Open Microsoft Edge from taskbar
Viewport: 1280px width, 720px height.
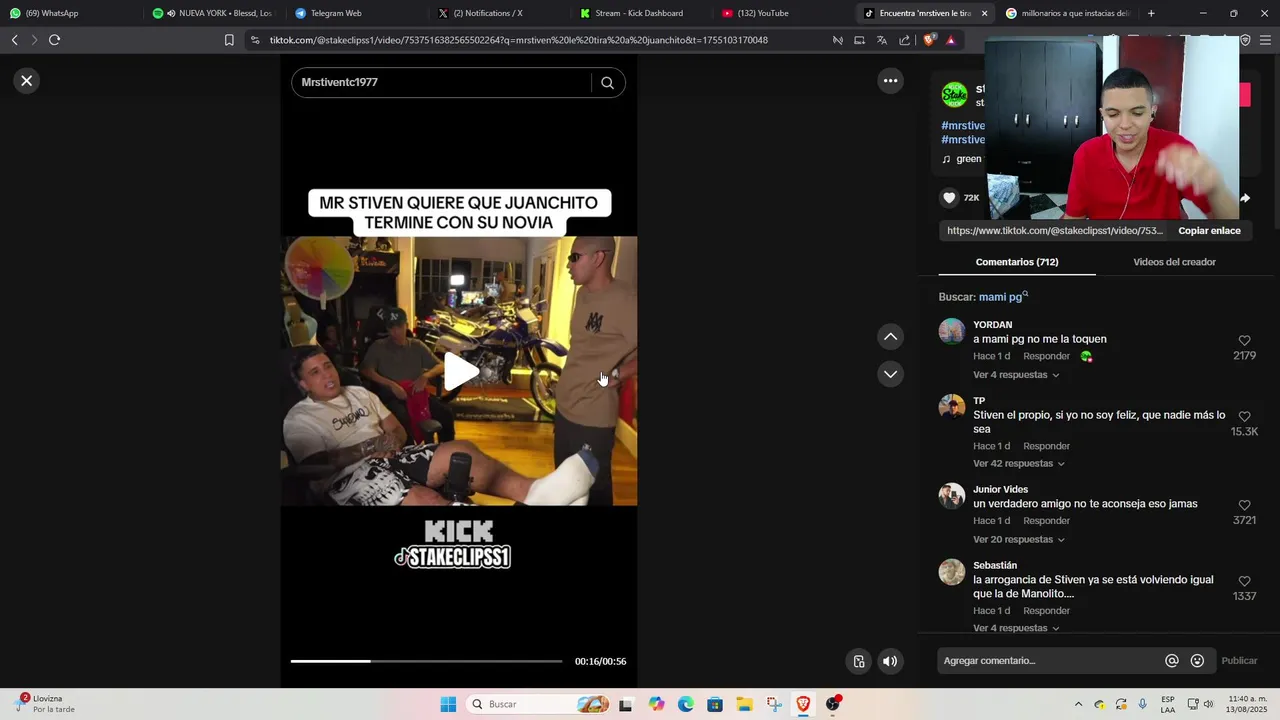685,704
